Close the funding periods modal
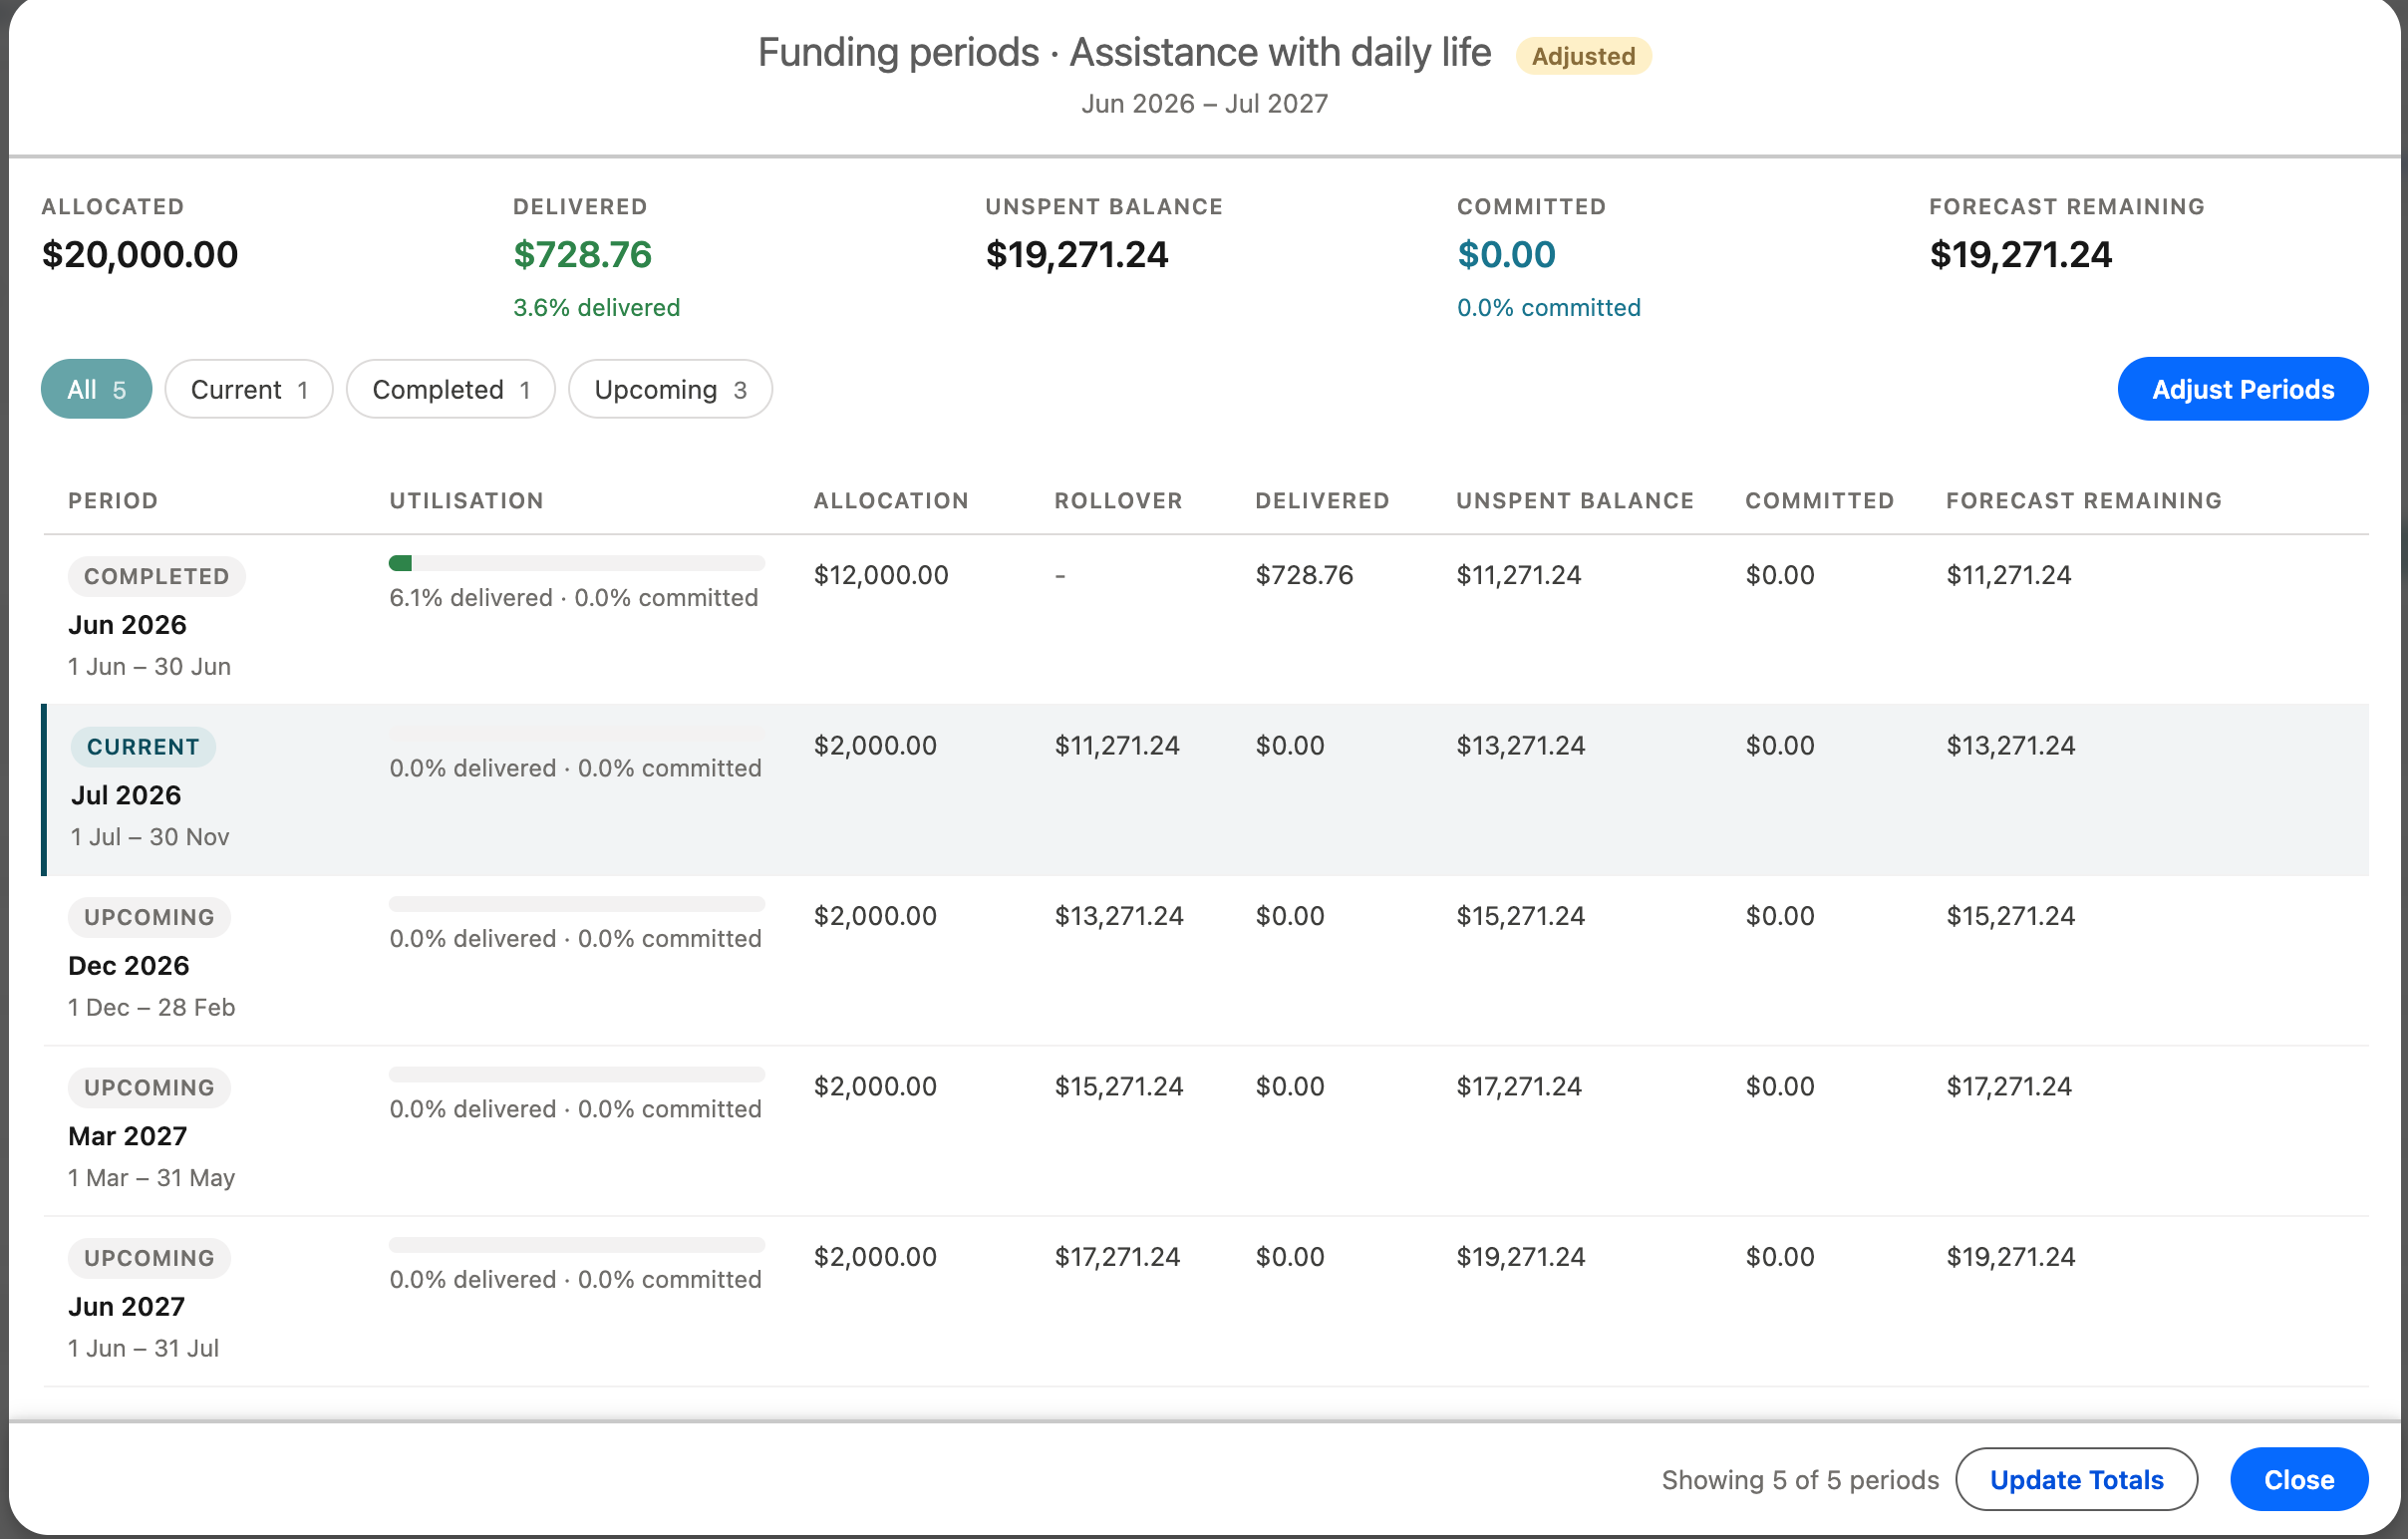The image size is (2408, 1539). click(x=2298, y=1479)
